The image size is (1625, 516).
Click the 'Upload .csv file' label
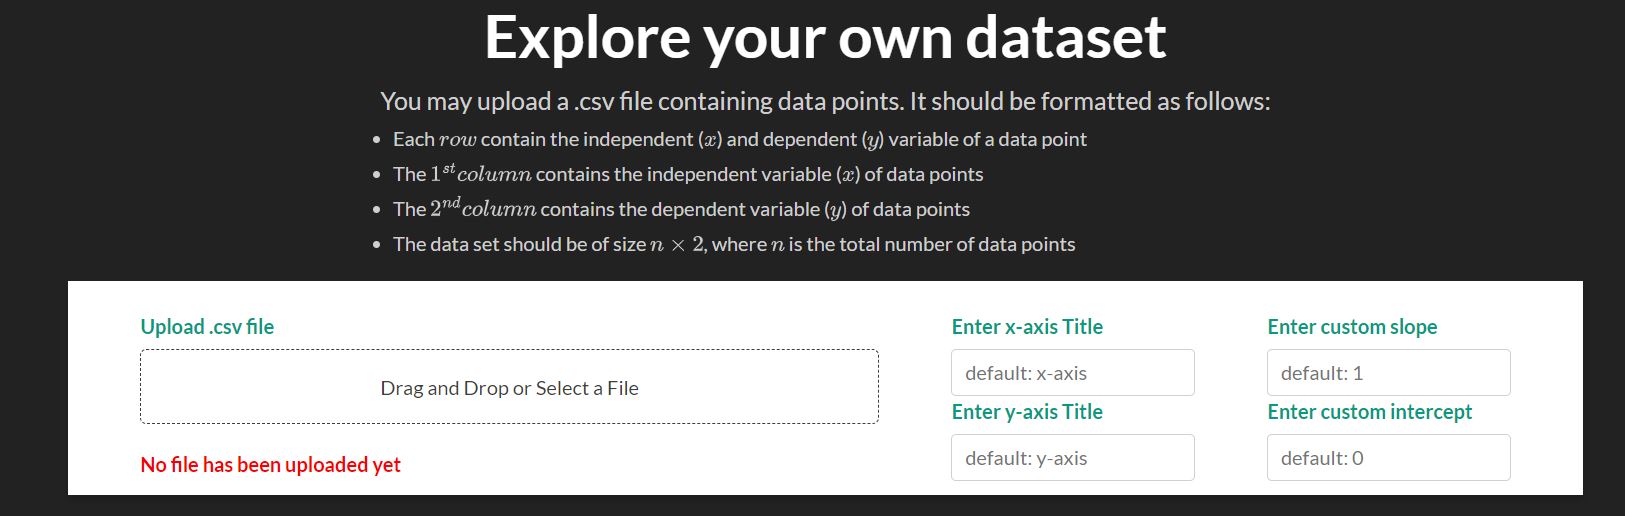click(207, 327)
